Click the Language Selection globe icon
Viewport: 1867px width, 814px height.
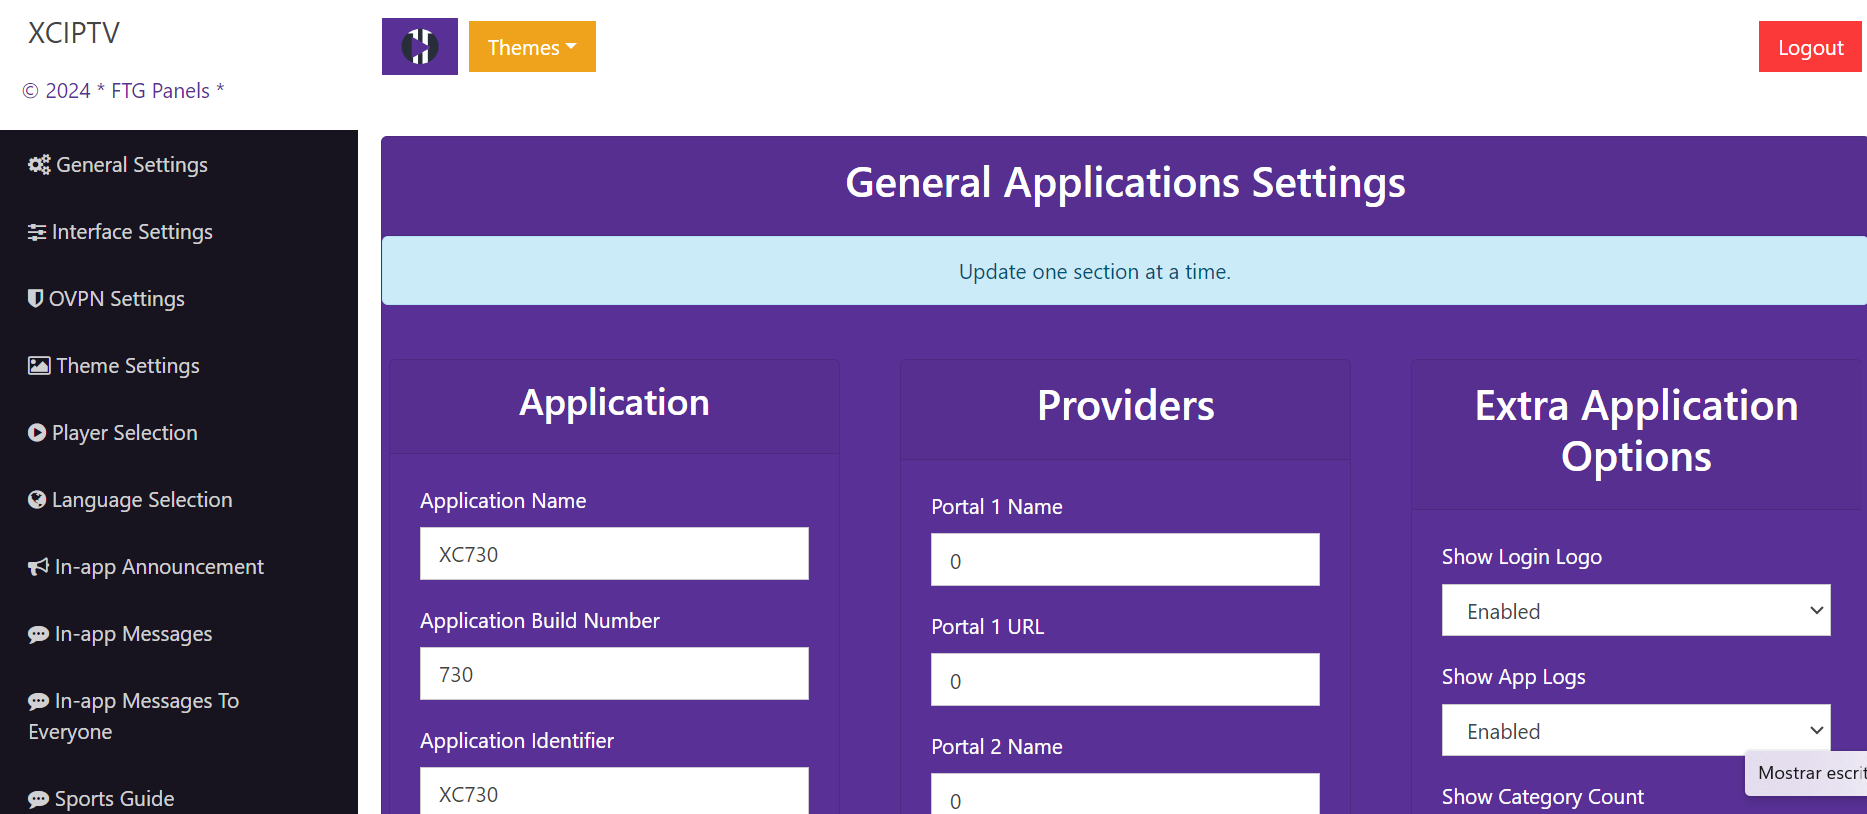point(37,500)
